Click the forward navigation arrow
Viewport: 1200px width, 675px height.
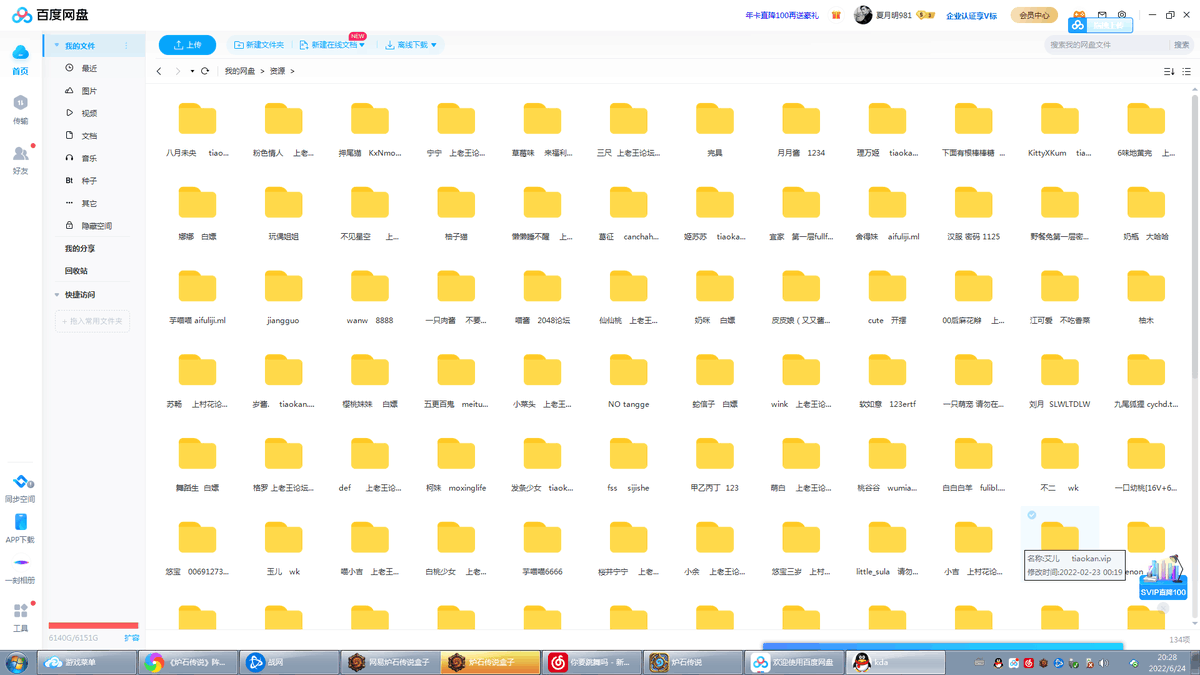click(178, 71)
